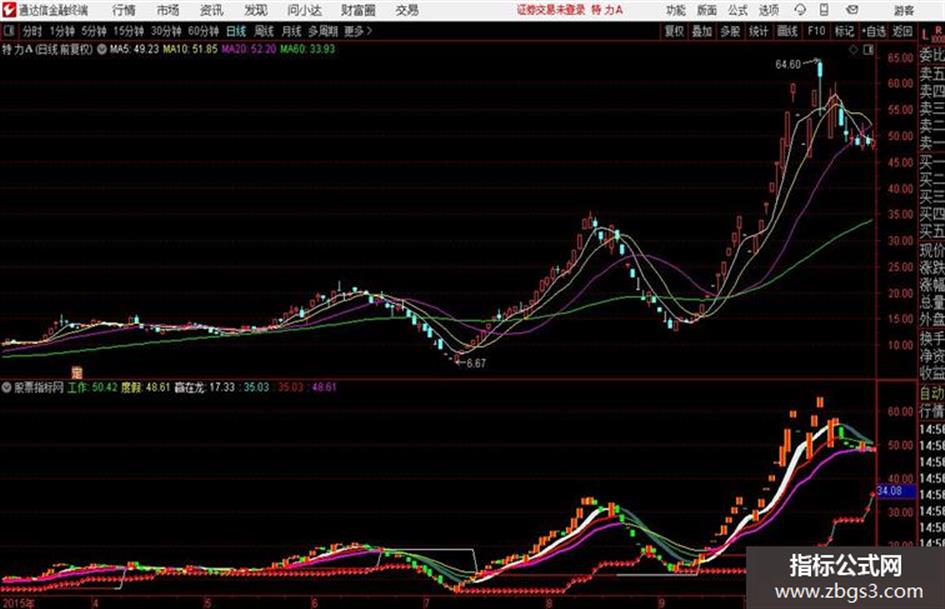945x609 pixels.
Task: Click the MA5 moving average label
Action: click(134, 49)
